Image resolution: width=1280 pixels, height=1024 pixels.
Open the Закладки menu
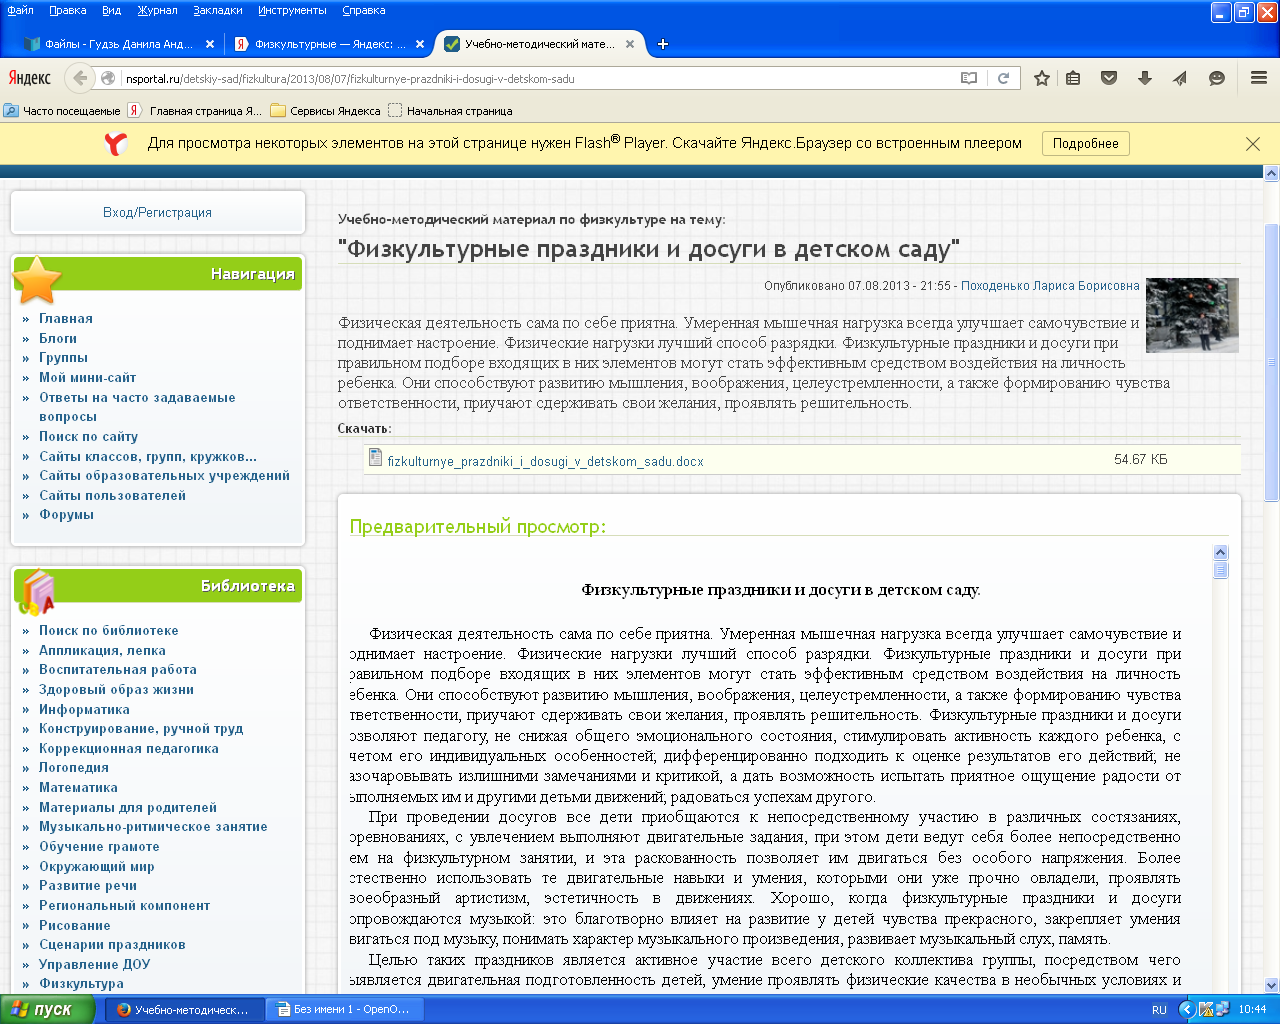tap(217, 10)
